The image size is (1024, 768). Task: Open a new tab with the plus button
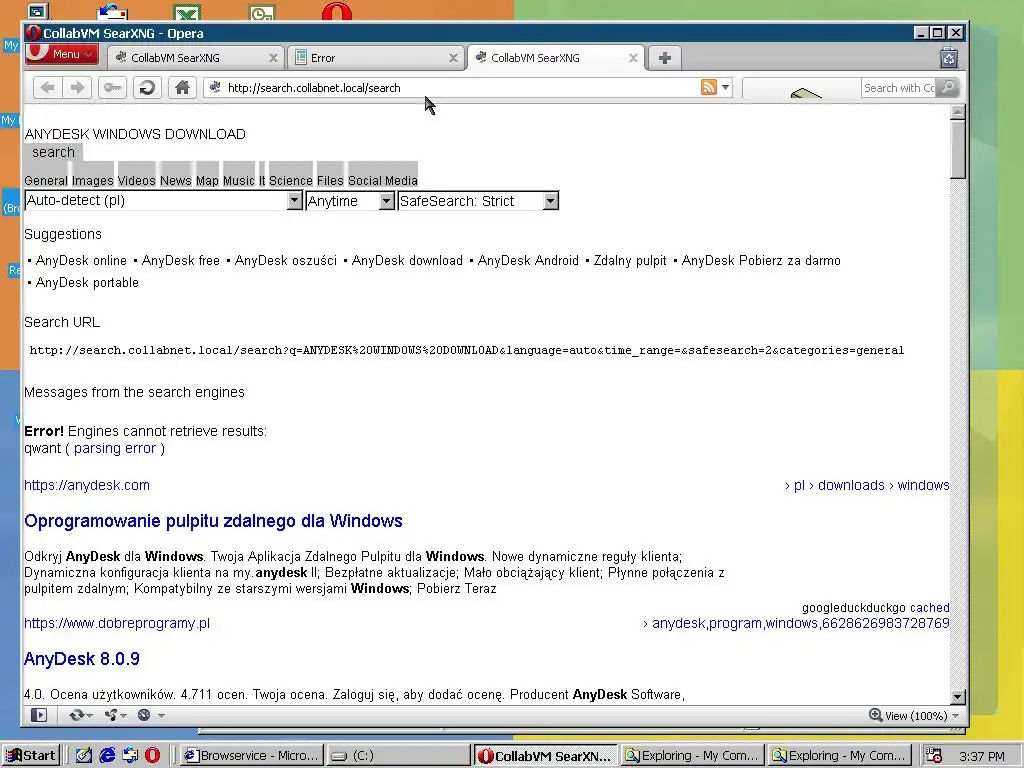pos(665,58)
